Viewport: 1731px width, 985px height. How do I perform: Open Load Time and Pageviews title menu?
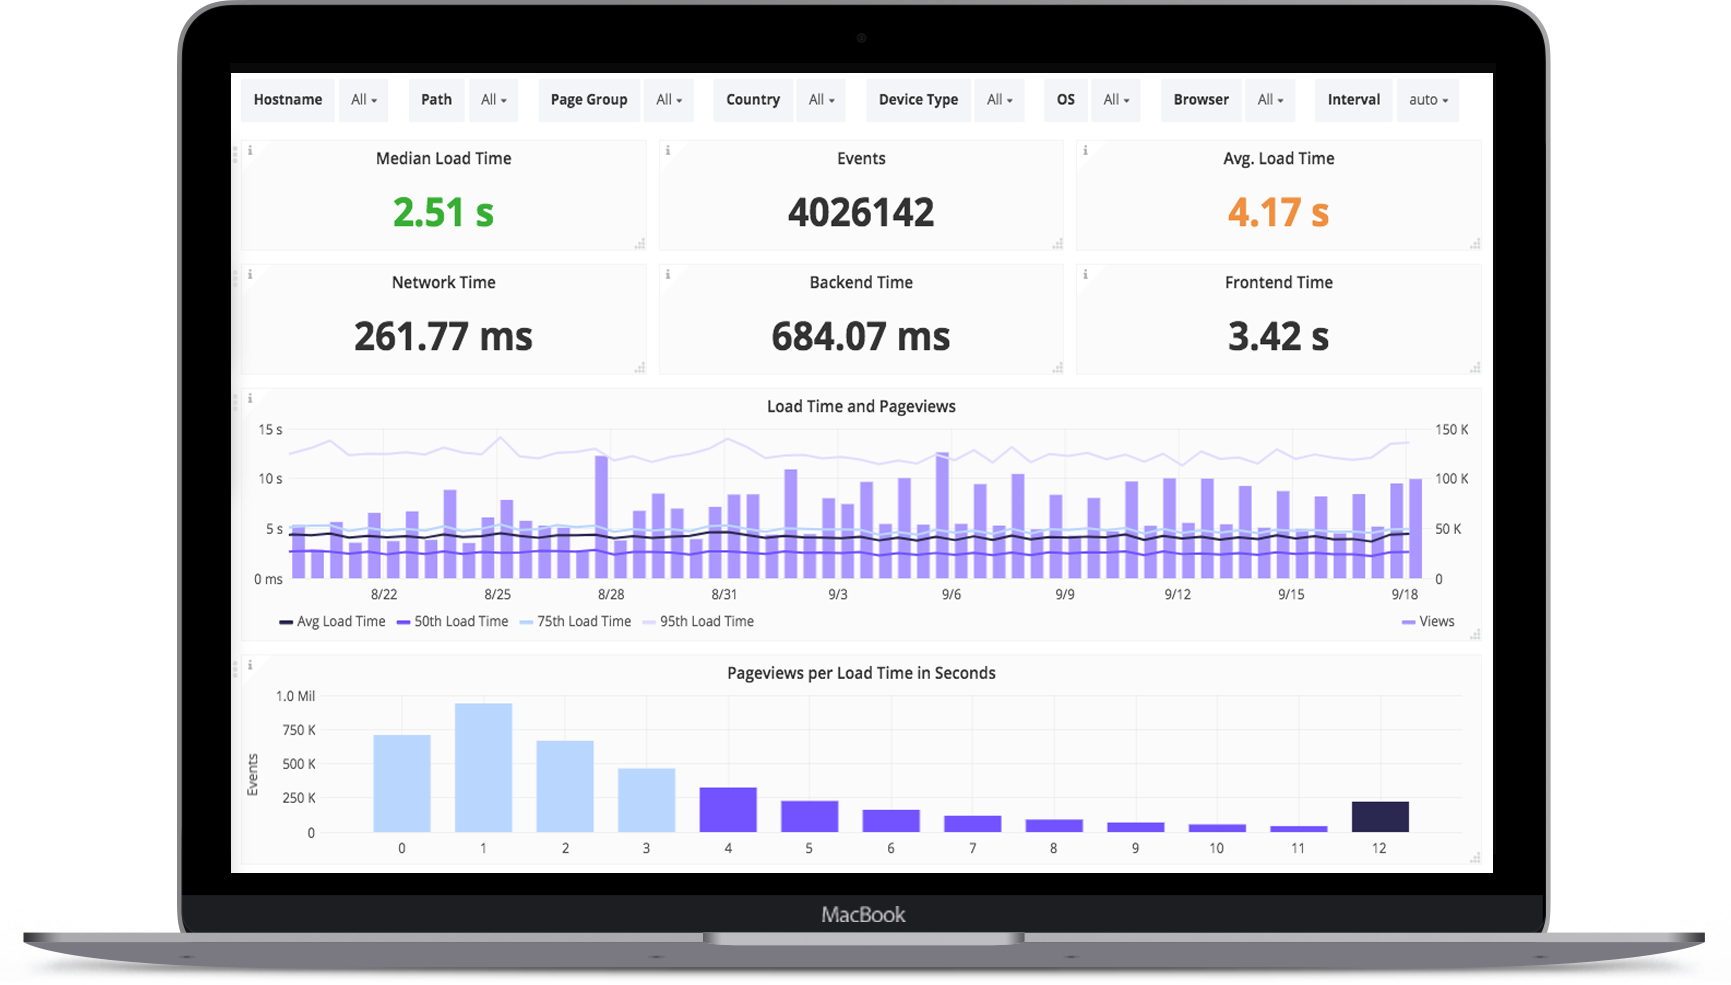point(861,407)
